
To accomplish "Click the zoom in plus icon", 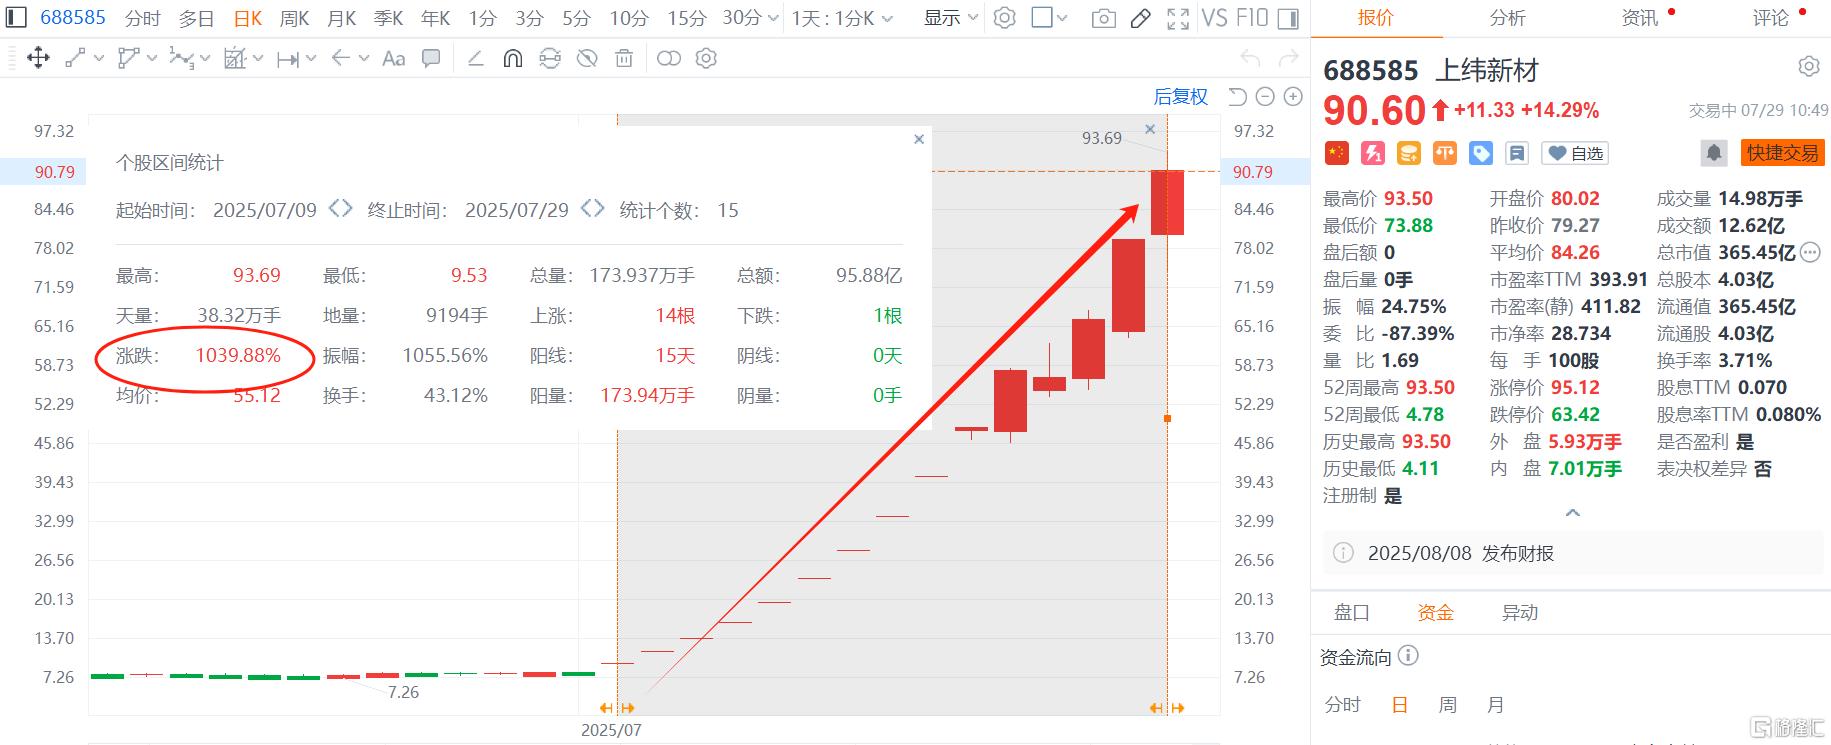I will pos(1293,97).
